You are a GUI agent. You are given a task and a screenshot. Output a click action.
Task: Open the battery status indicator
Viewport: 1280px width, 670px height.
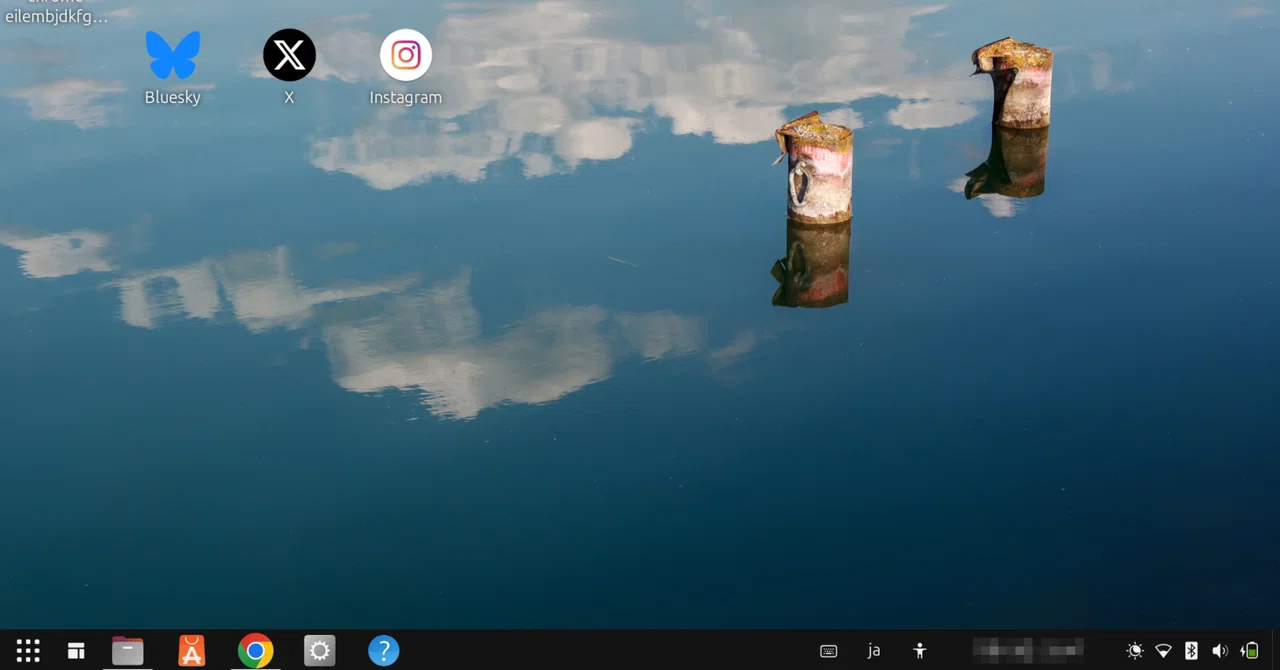[x=1249, y=651]
